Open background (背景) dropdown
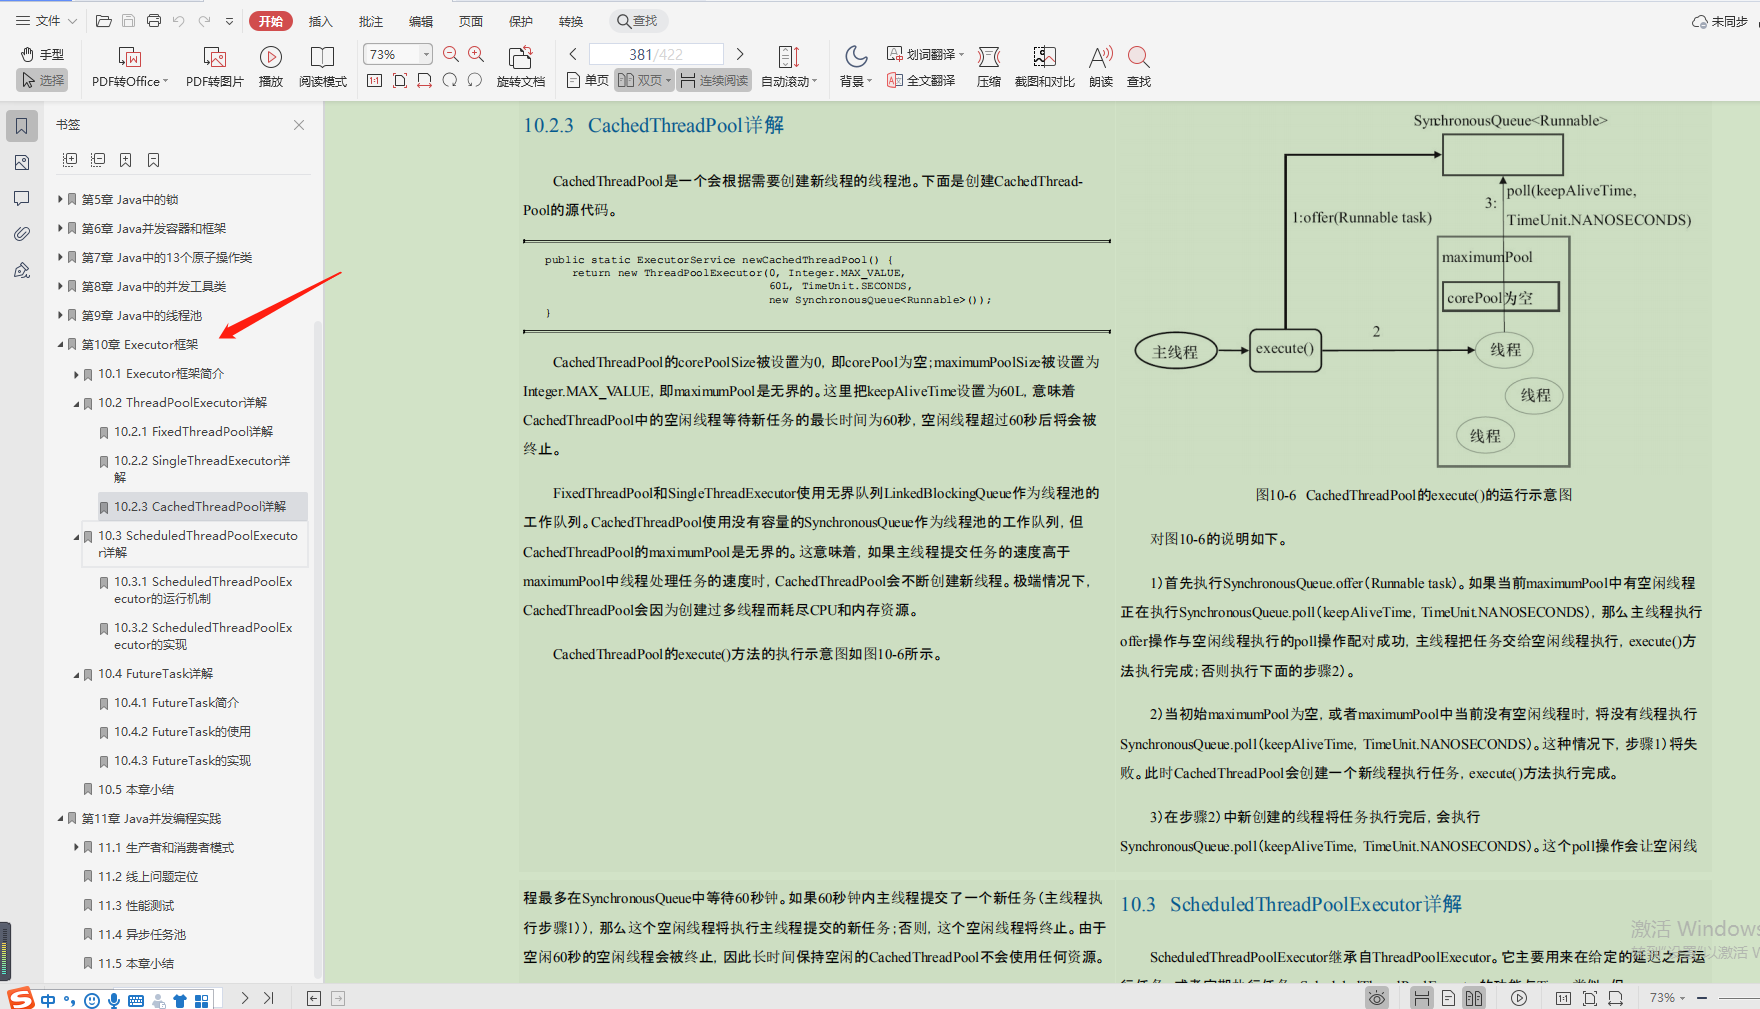The height and width of the screenshot is (1009, 1760). [x=856, y=67]
